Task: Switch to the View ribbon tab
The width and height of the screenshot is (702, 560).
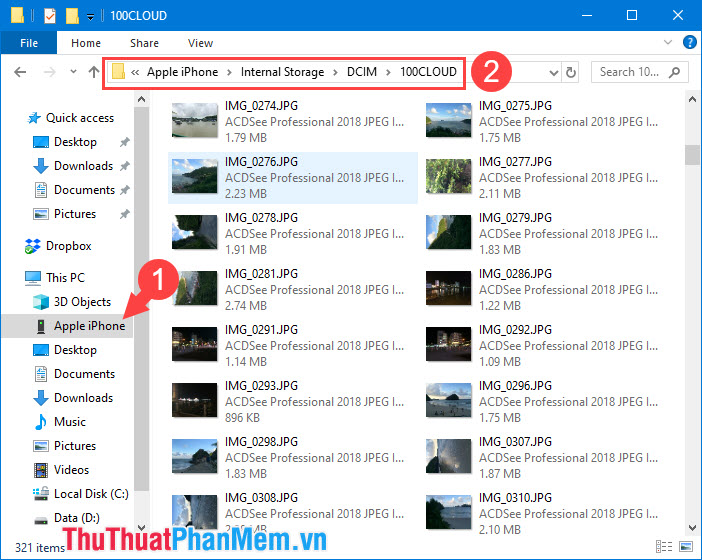Action: tap(200, 43)
